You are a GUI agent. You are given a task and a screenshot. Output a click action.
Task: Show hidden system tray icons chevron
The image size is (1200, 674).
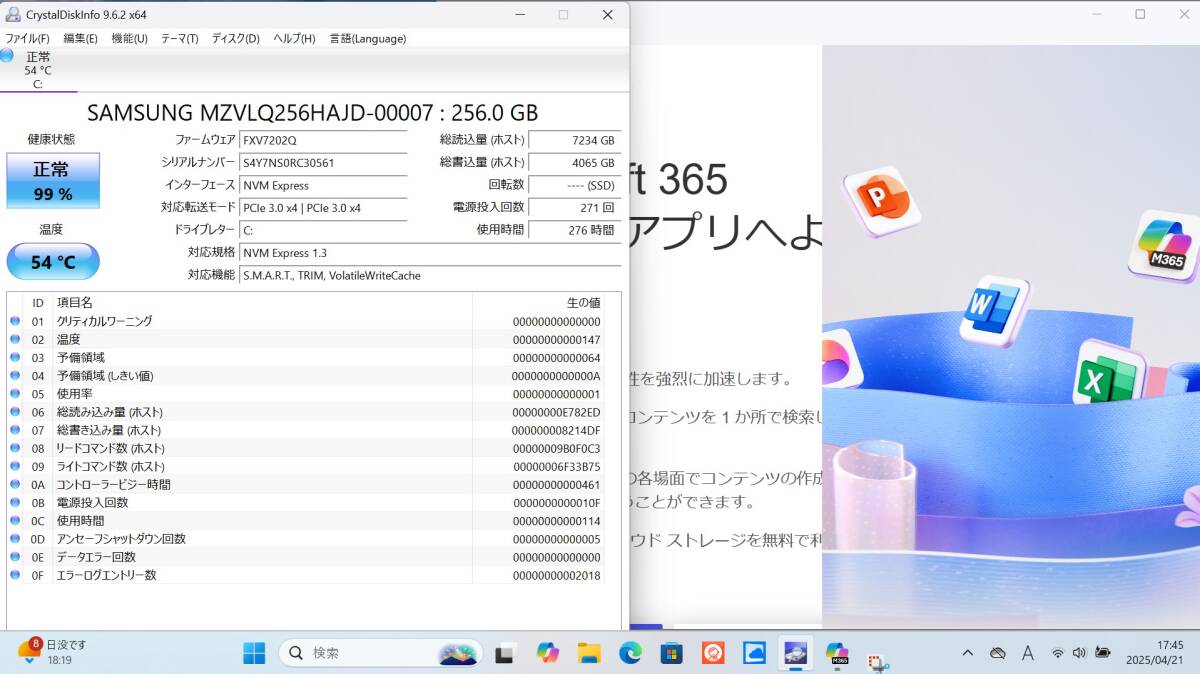point(967,653)
